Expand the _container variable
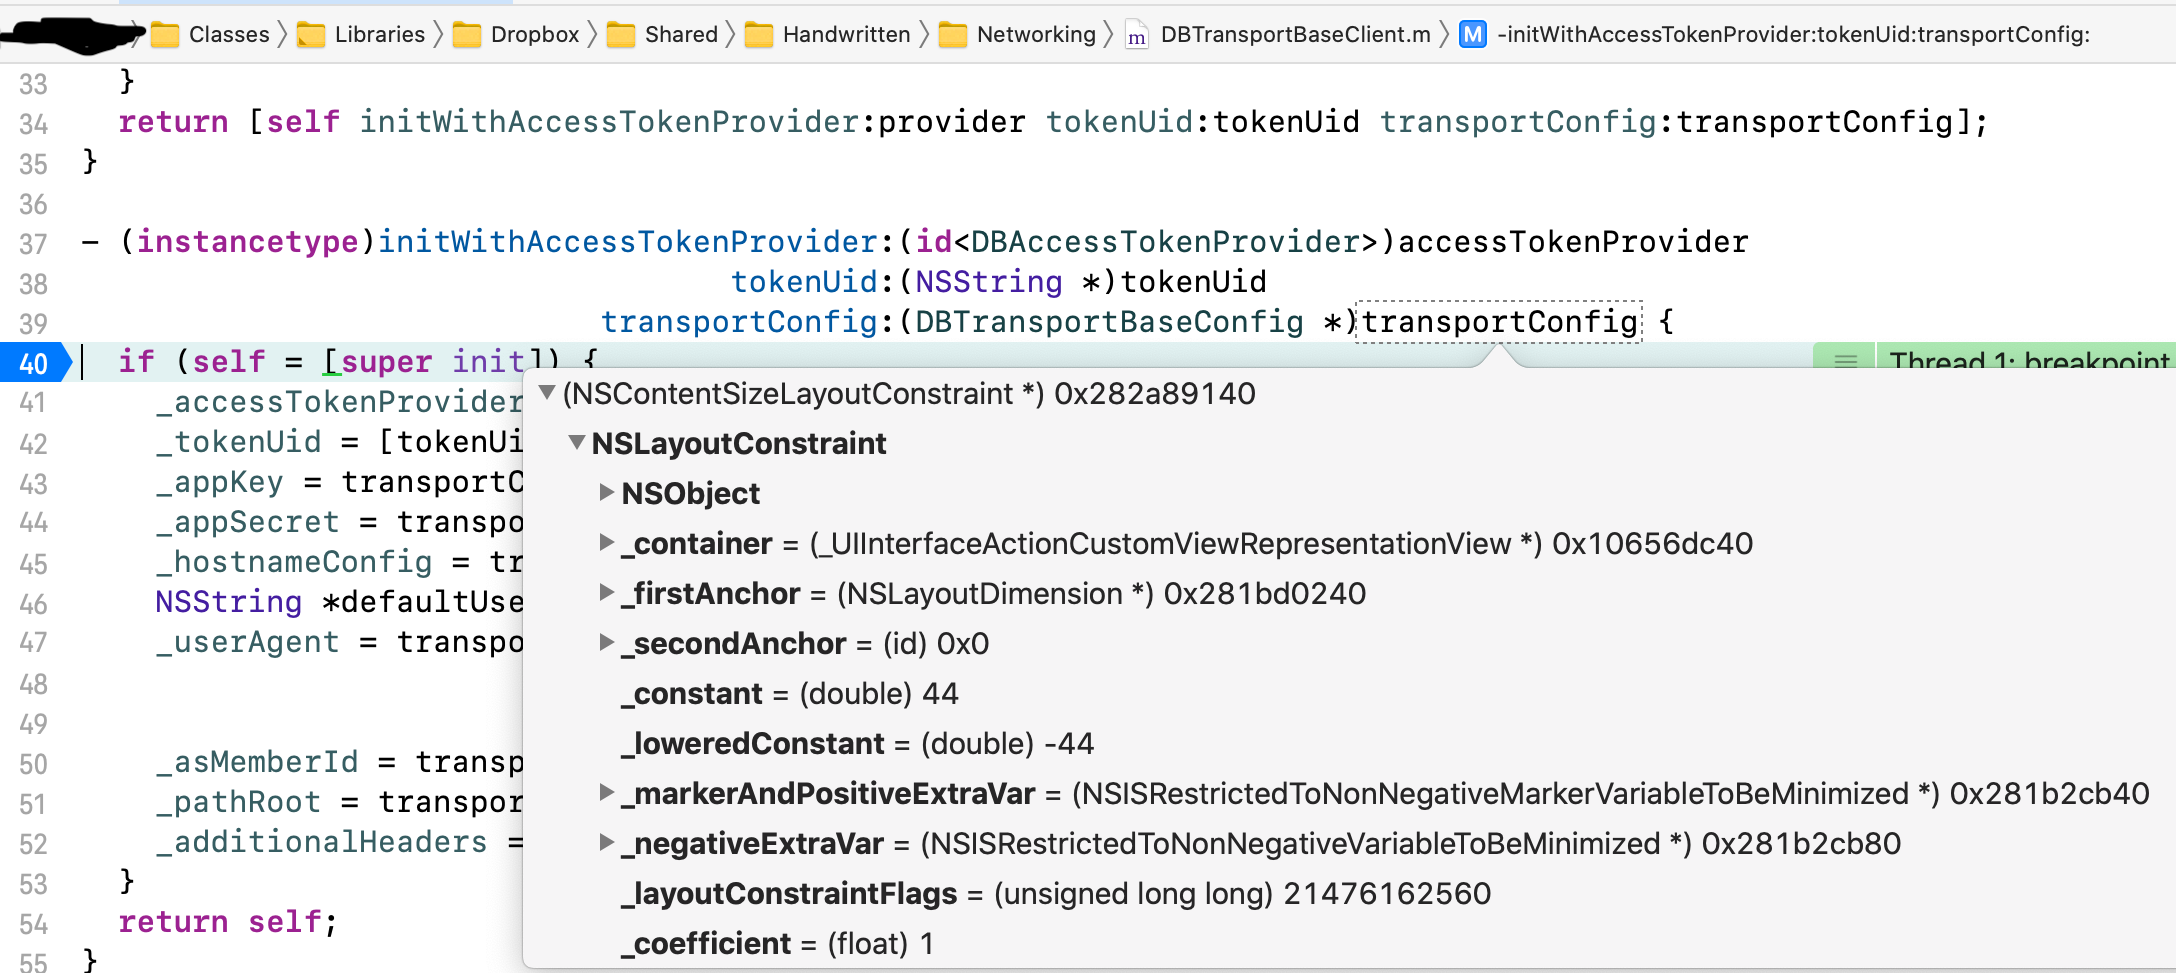2176x973 pixels. [x=606, y=542]
